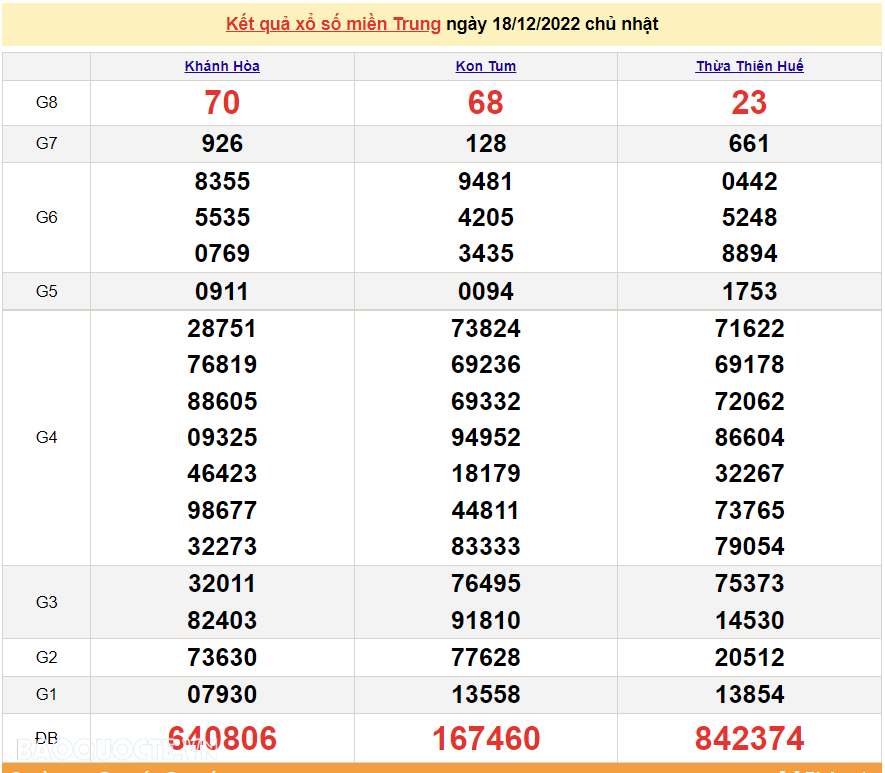
Task: Select the G1 number 13558
Action: [486, 694]
